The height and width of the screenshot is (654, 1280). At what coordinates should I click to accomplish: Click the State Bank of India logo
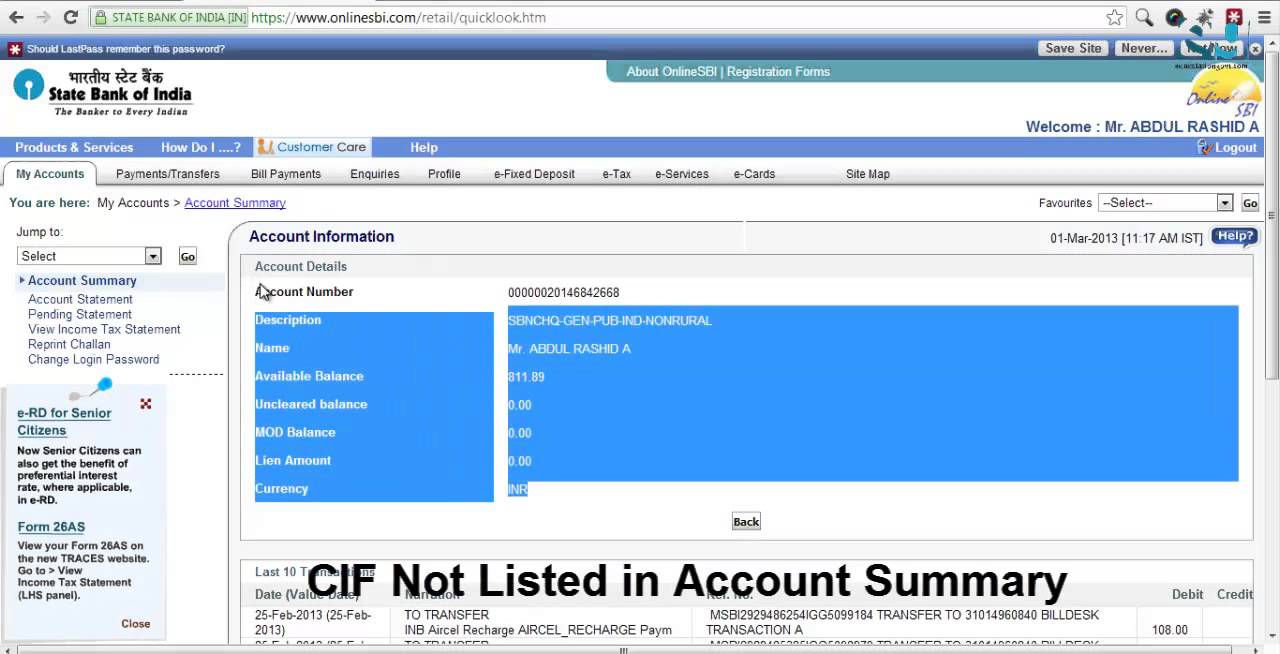(x=102, y=92)
